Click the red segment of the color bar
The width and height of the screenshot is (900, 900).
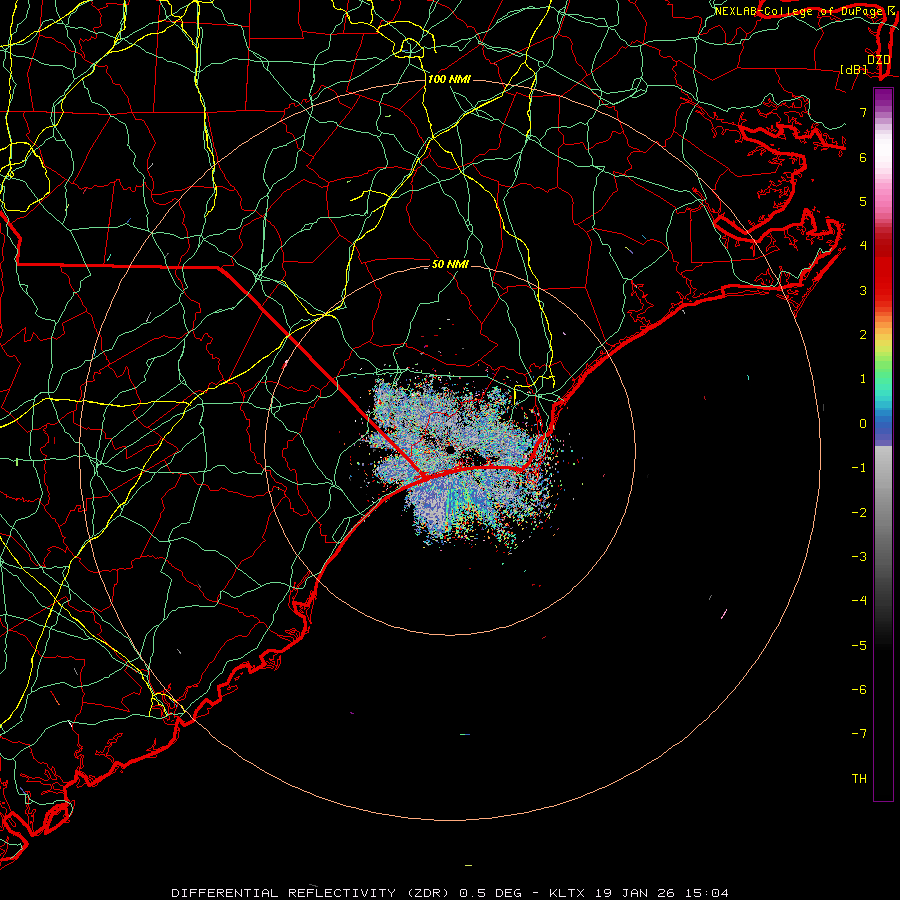(883, 270)
